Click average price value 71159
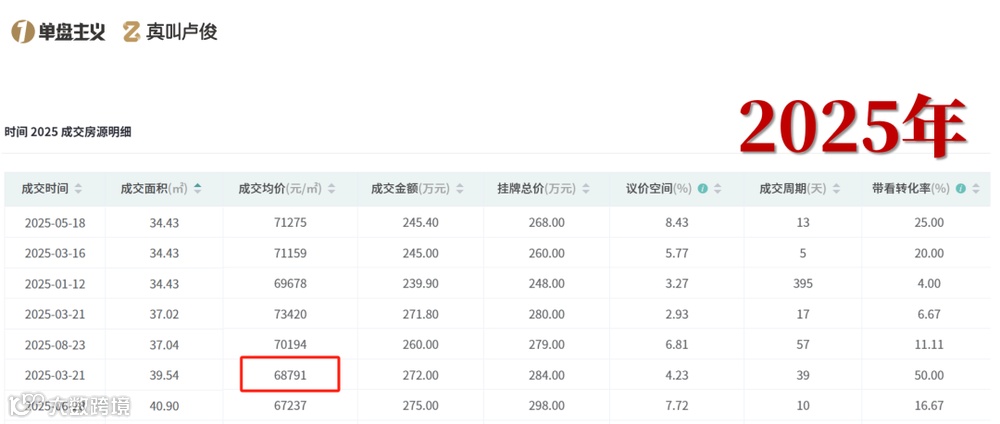 click(290, 253)
